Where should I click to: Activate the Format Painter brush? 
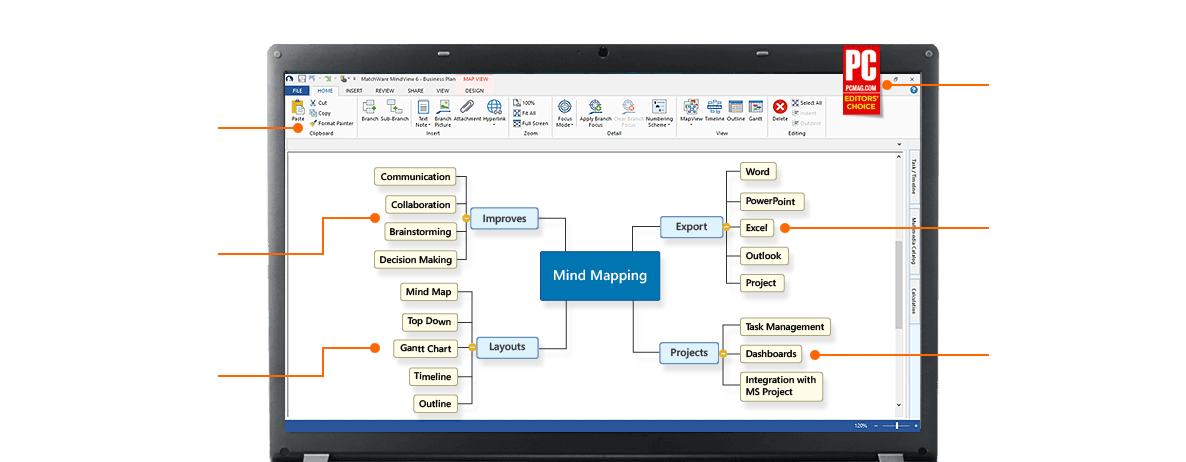[312, 123]
